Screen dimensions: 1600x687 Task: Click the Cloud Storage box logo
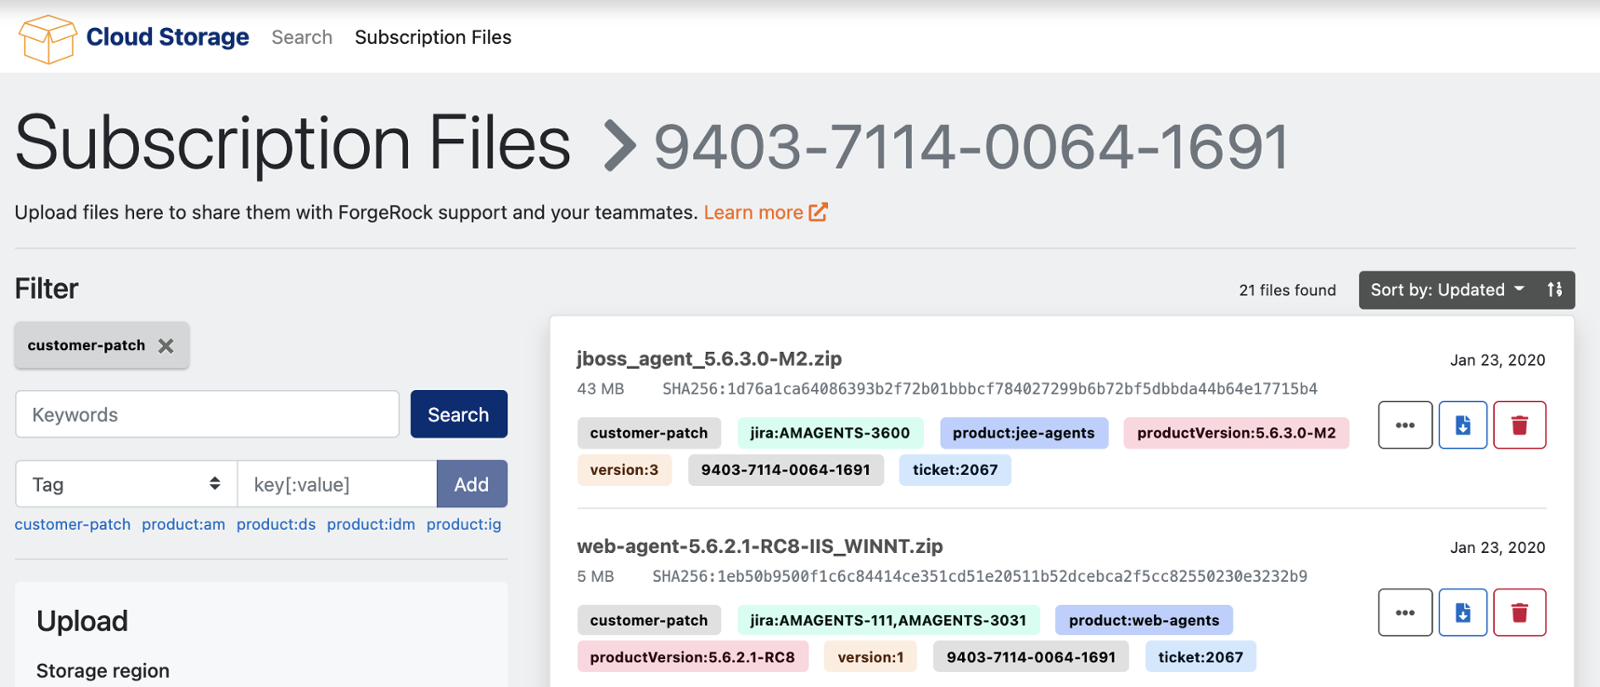(x=47, y=38)
